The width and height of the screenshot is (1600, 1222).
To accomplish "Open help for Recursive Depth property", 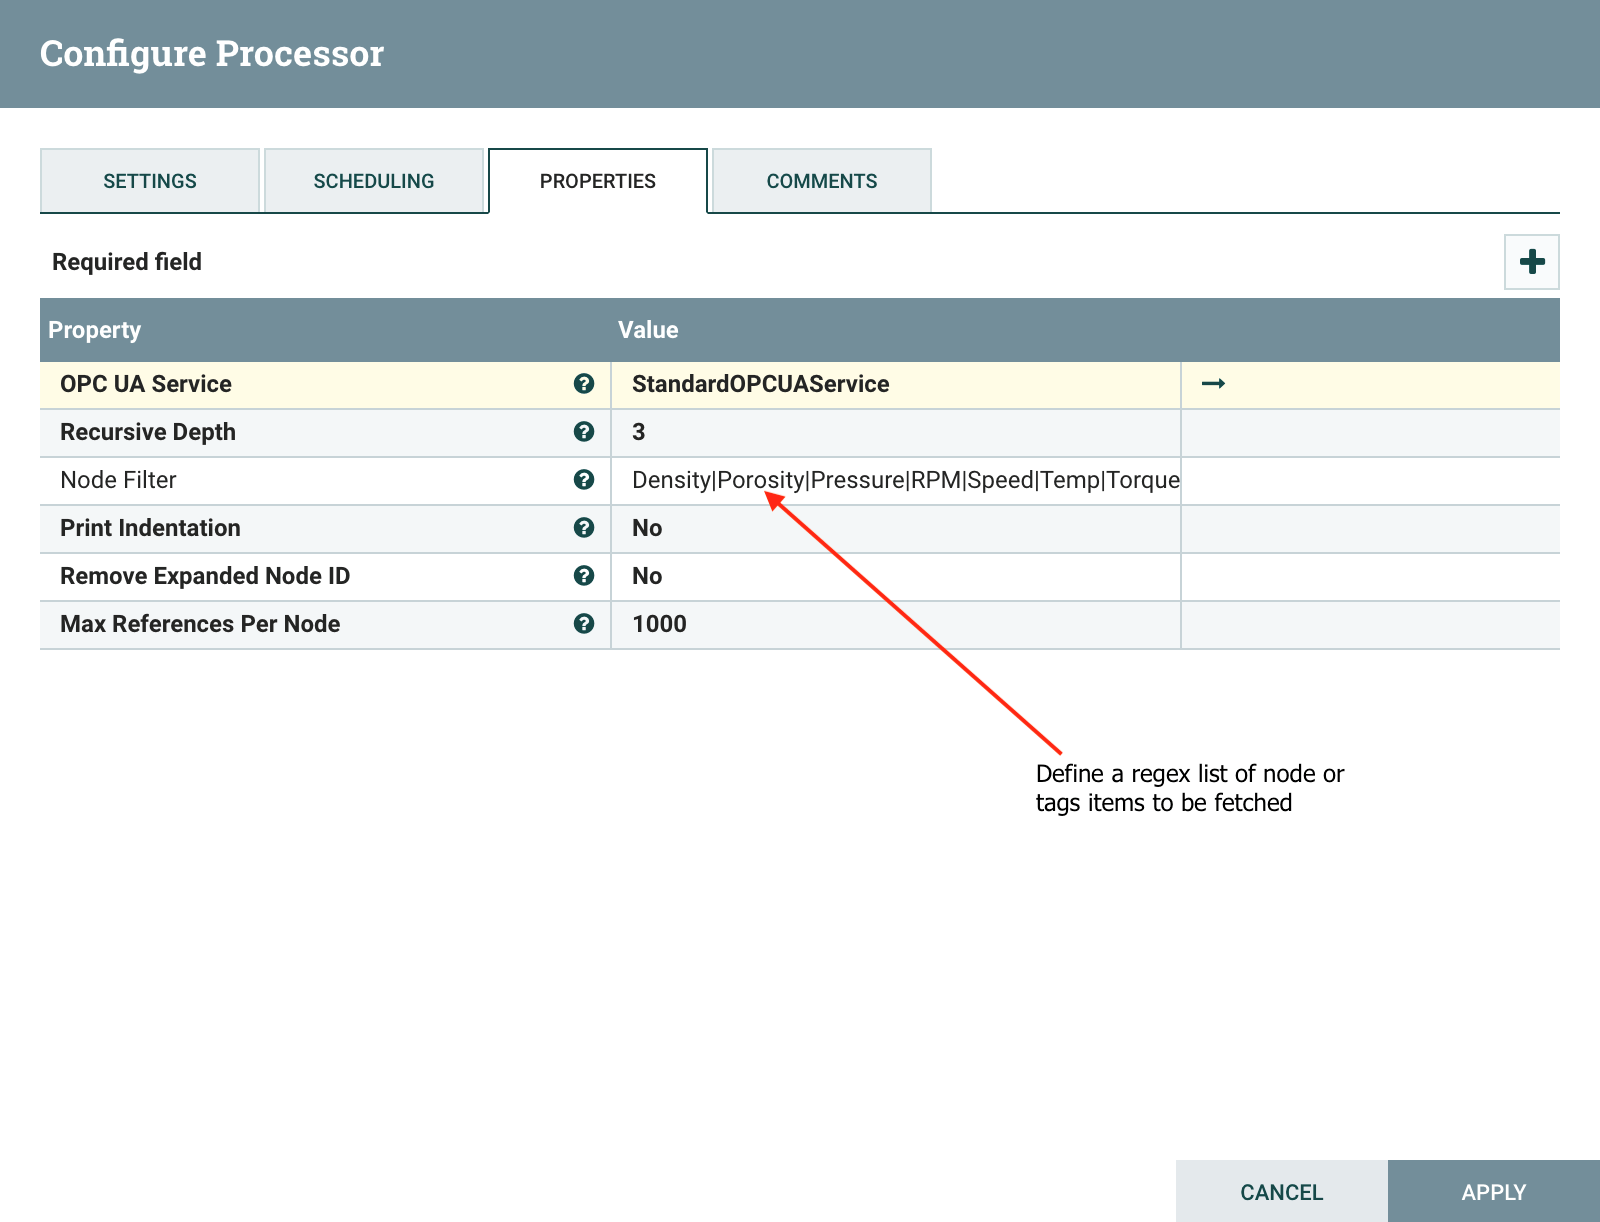I will tap(583, 432).
